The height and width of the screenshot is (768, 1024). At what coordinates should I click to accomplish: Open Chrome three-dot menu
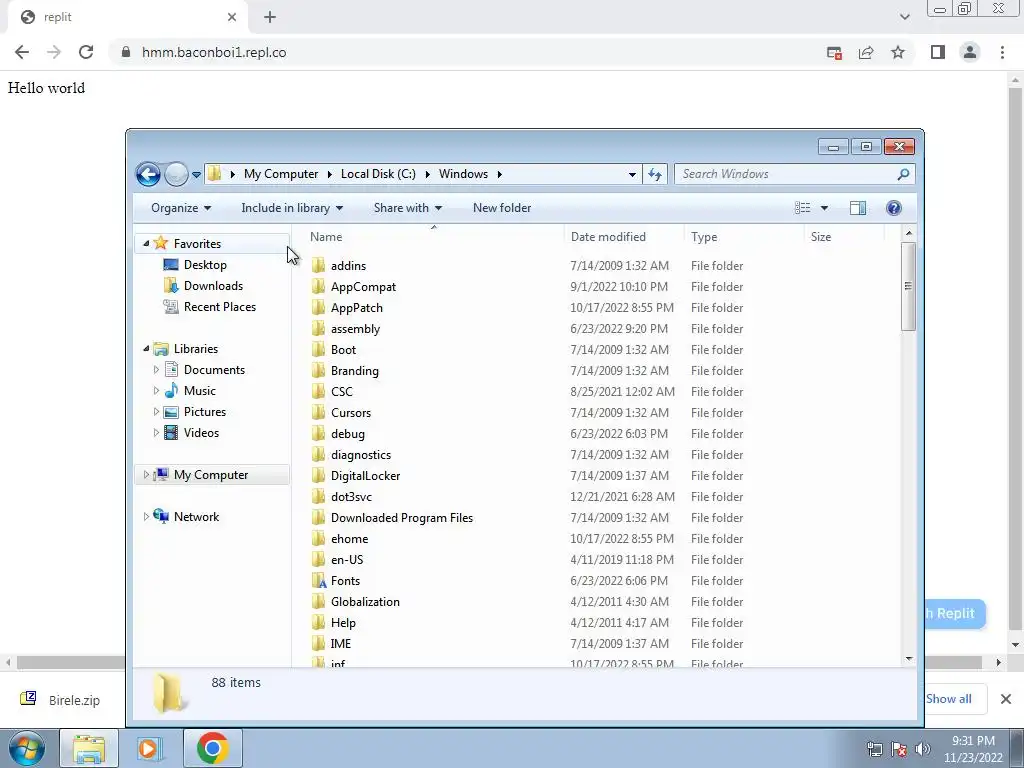click(x=1002, y=52)
